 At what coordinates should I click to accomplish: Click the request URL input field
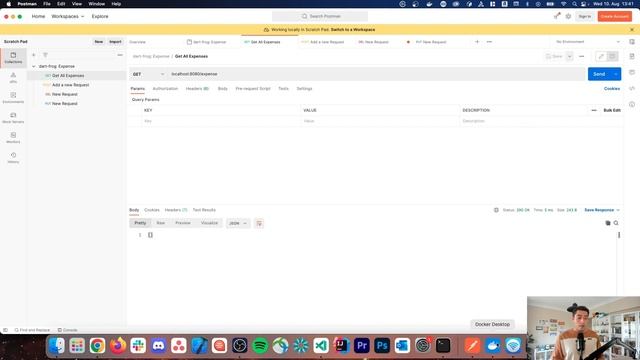[x=377, y=74]
